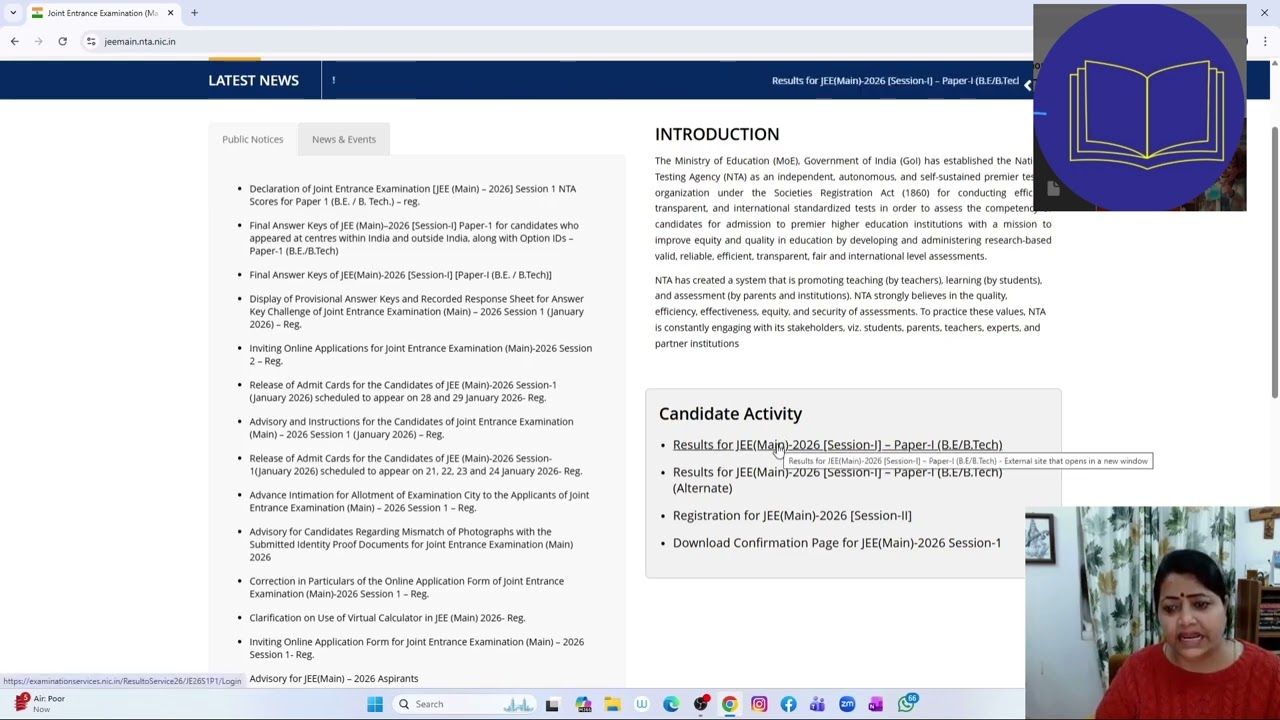Click the scrolling news ticker result headline

895,81
